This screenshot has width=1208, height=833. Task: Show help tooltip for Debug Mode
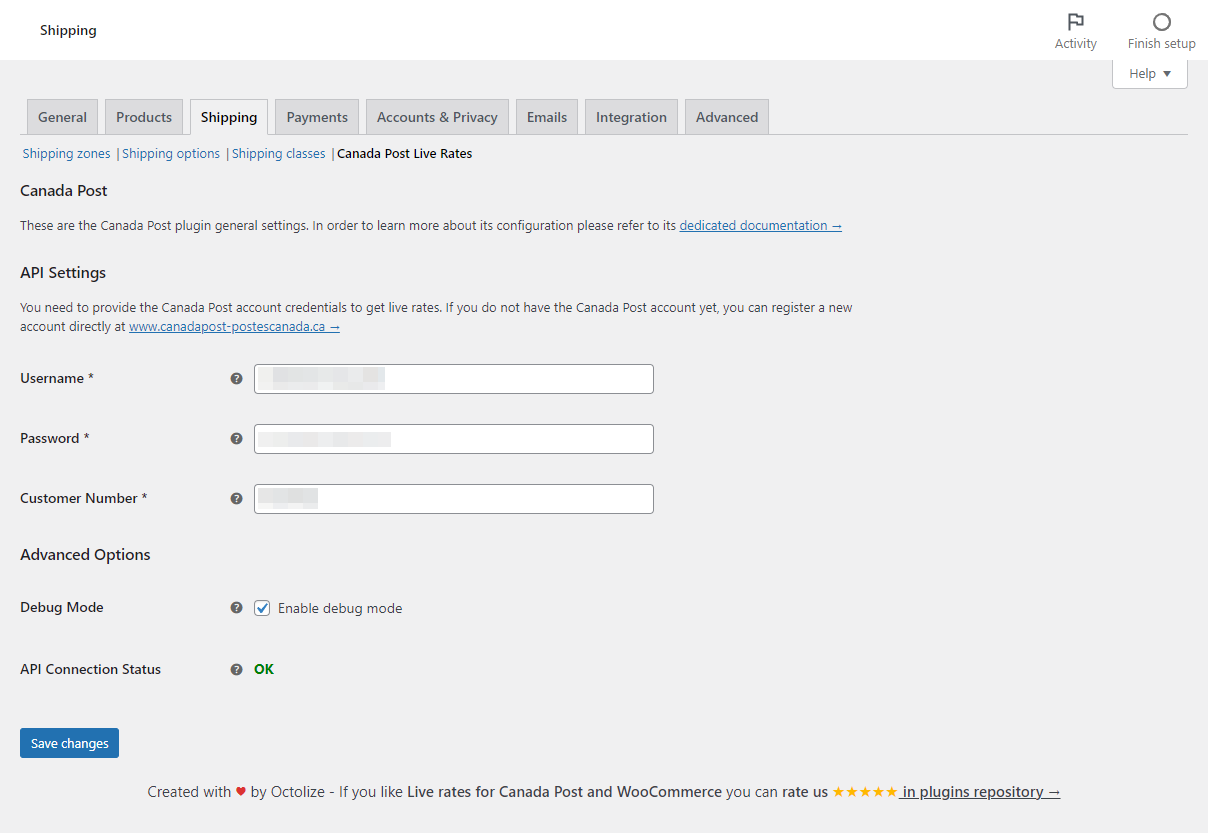(237, 608)
